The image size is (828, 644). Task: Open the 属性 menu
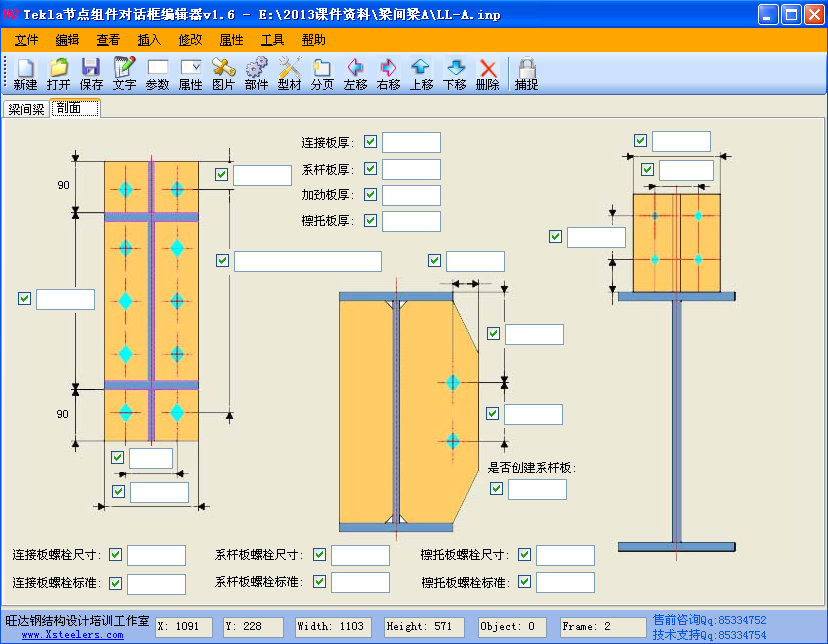(x=231, y=40)
